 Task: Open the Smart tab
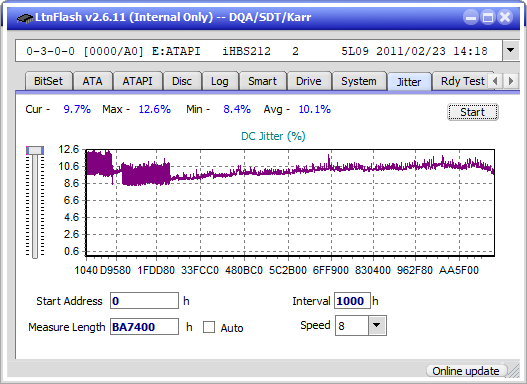262,81
